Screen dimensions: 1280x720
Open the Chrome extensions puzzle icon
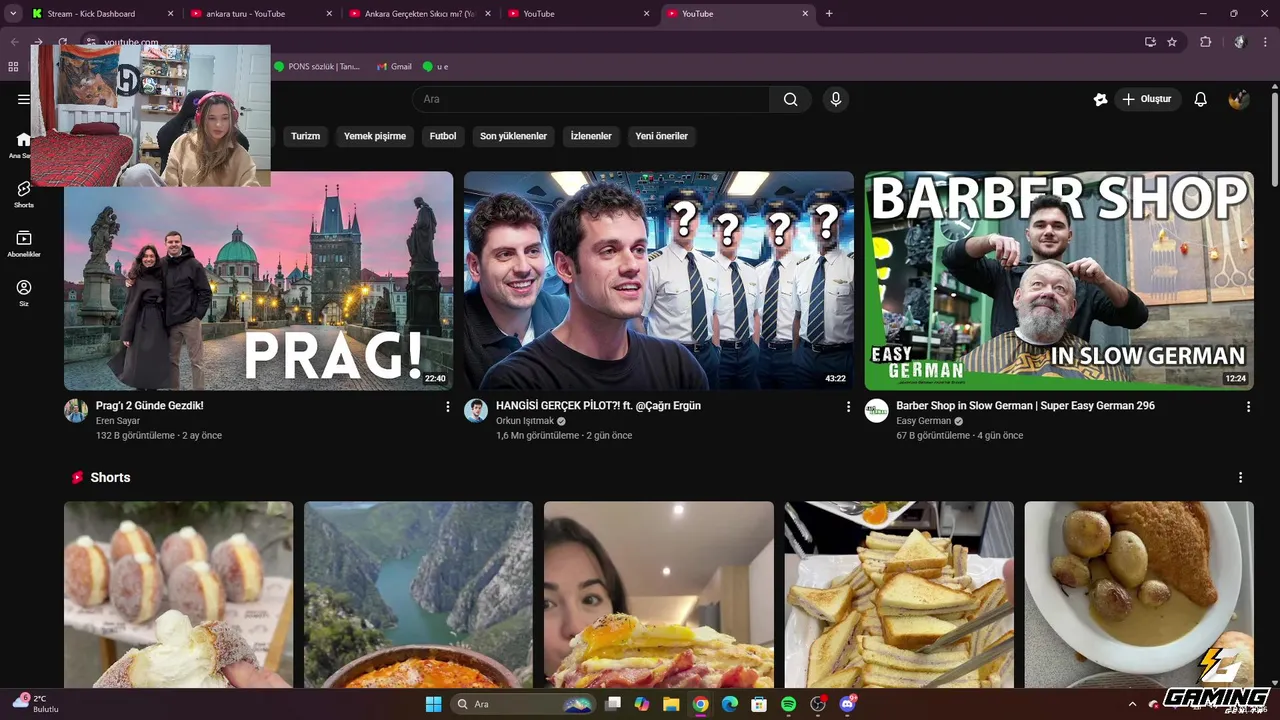(x=1205, y=42)
